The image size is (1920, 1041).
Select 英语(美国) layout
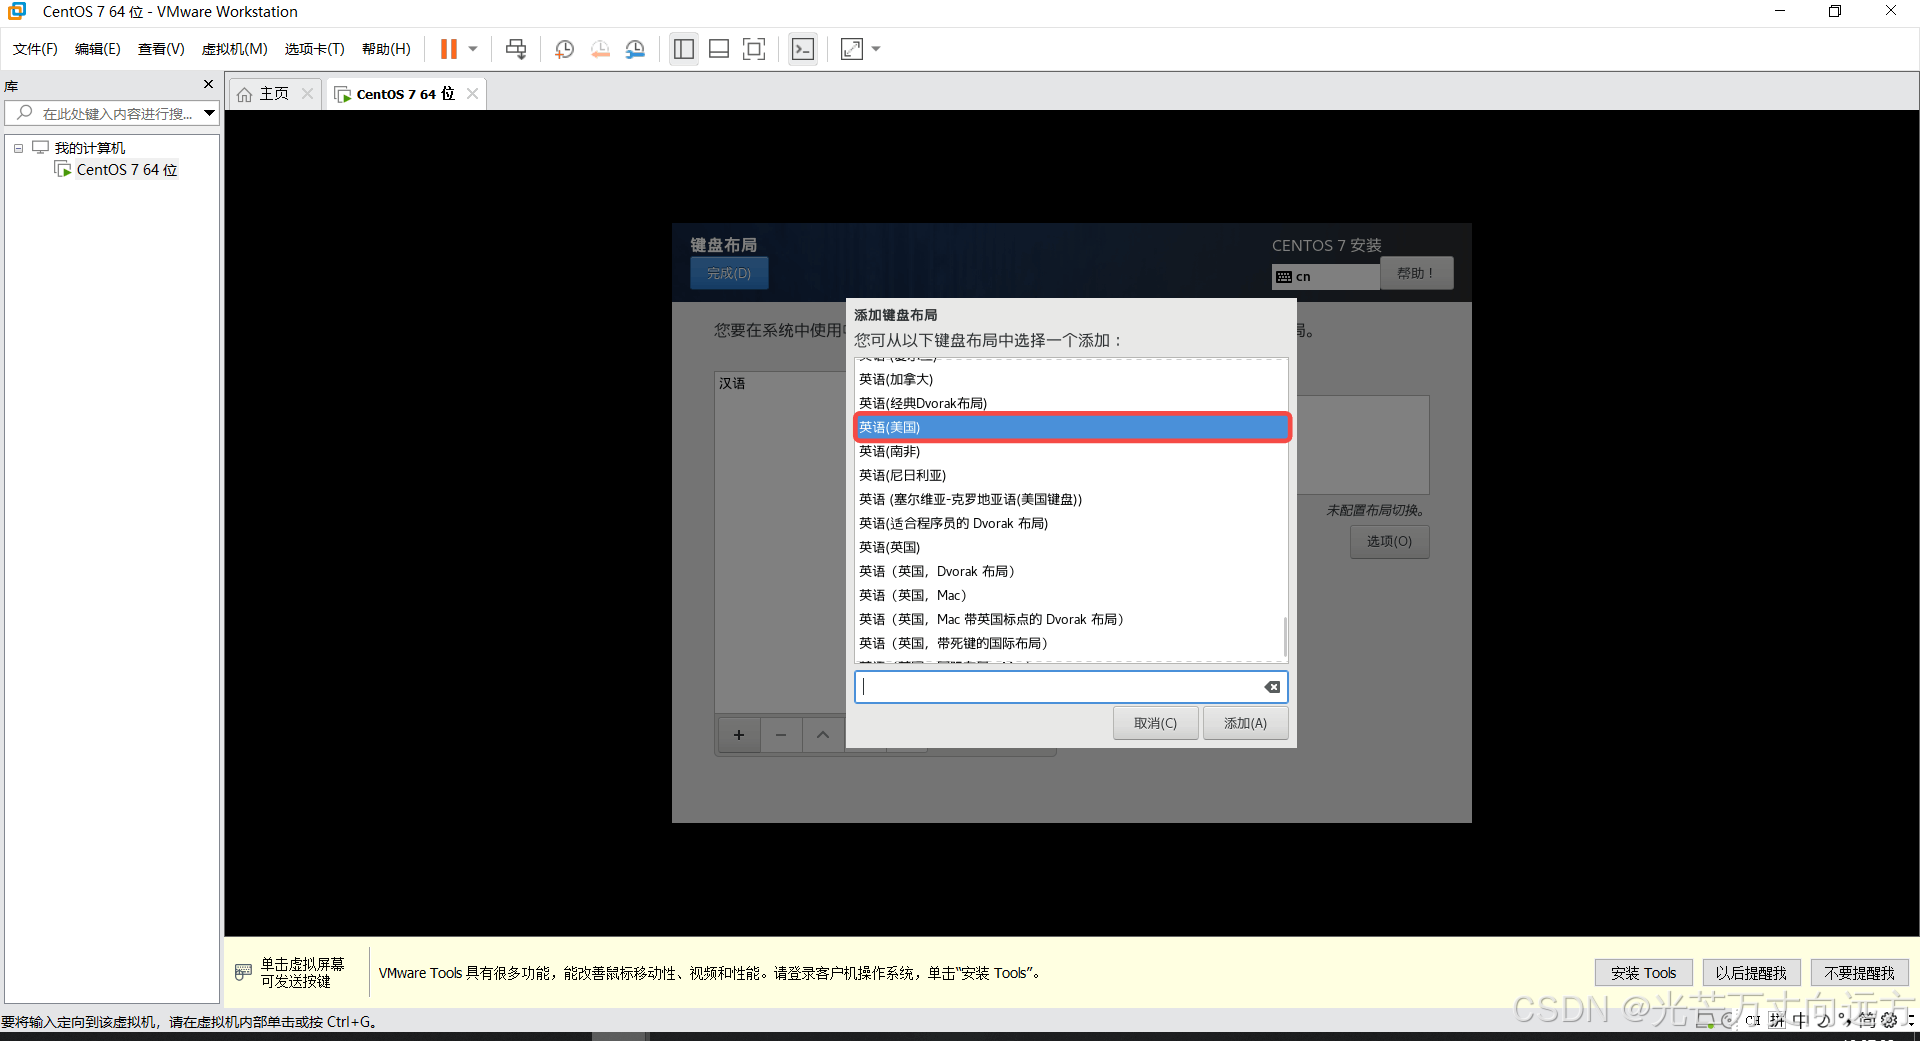point(1070,427)
